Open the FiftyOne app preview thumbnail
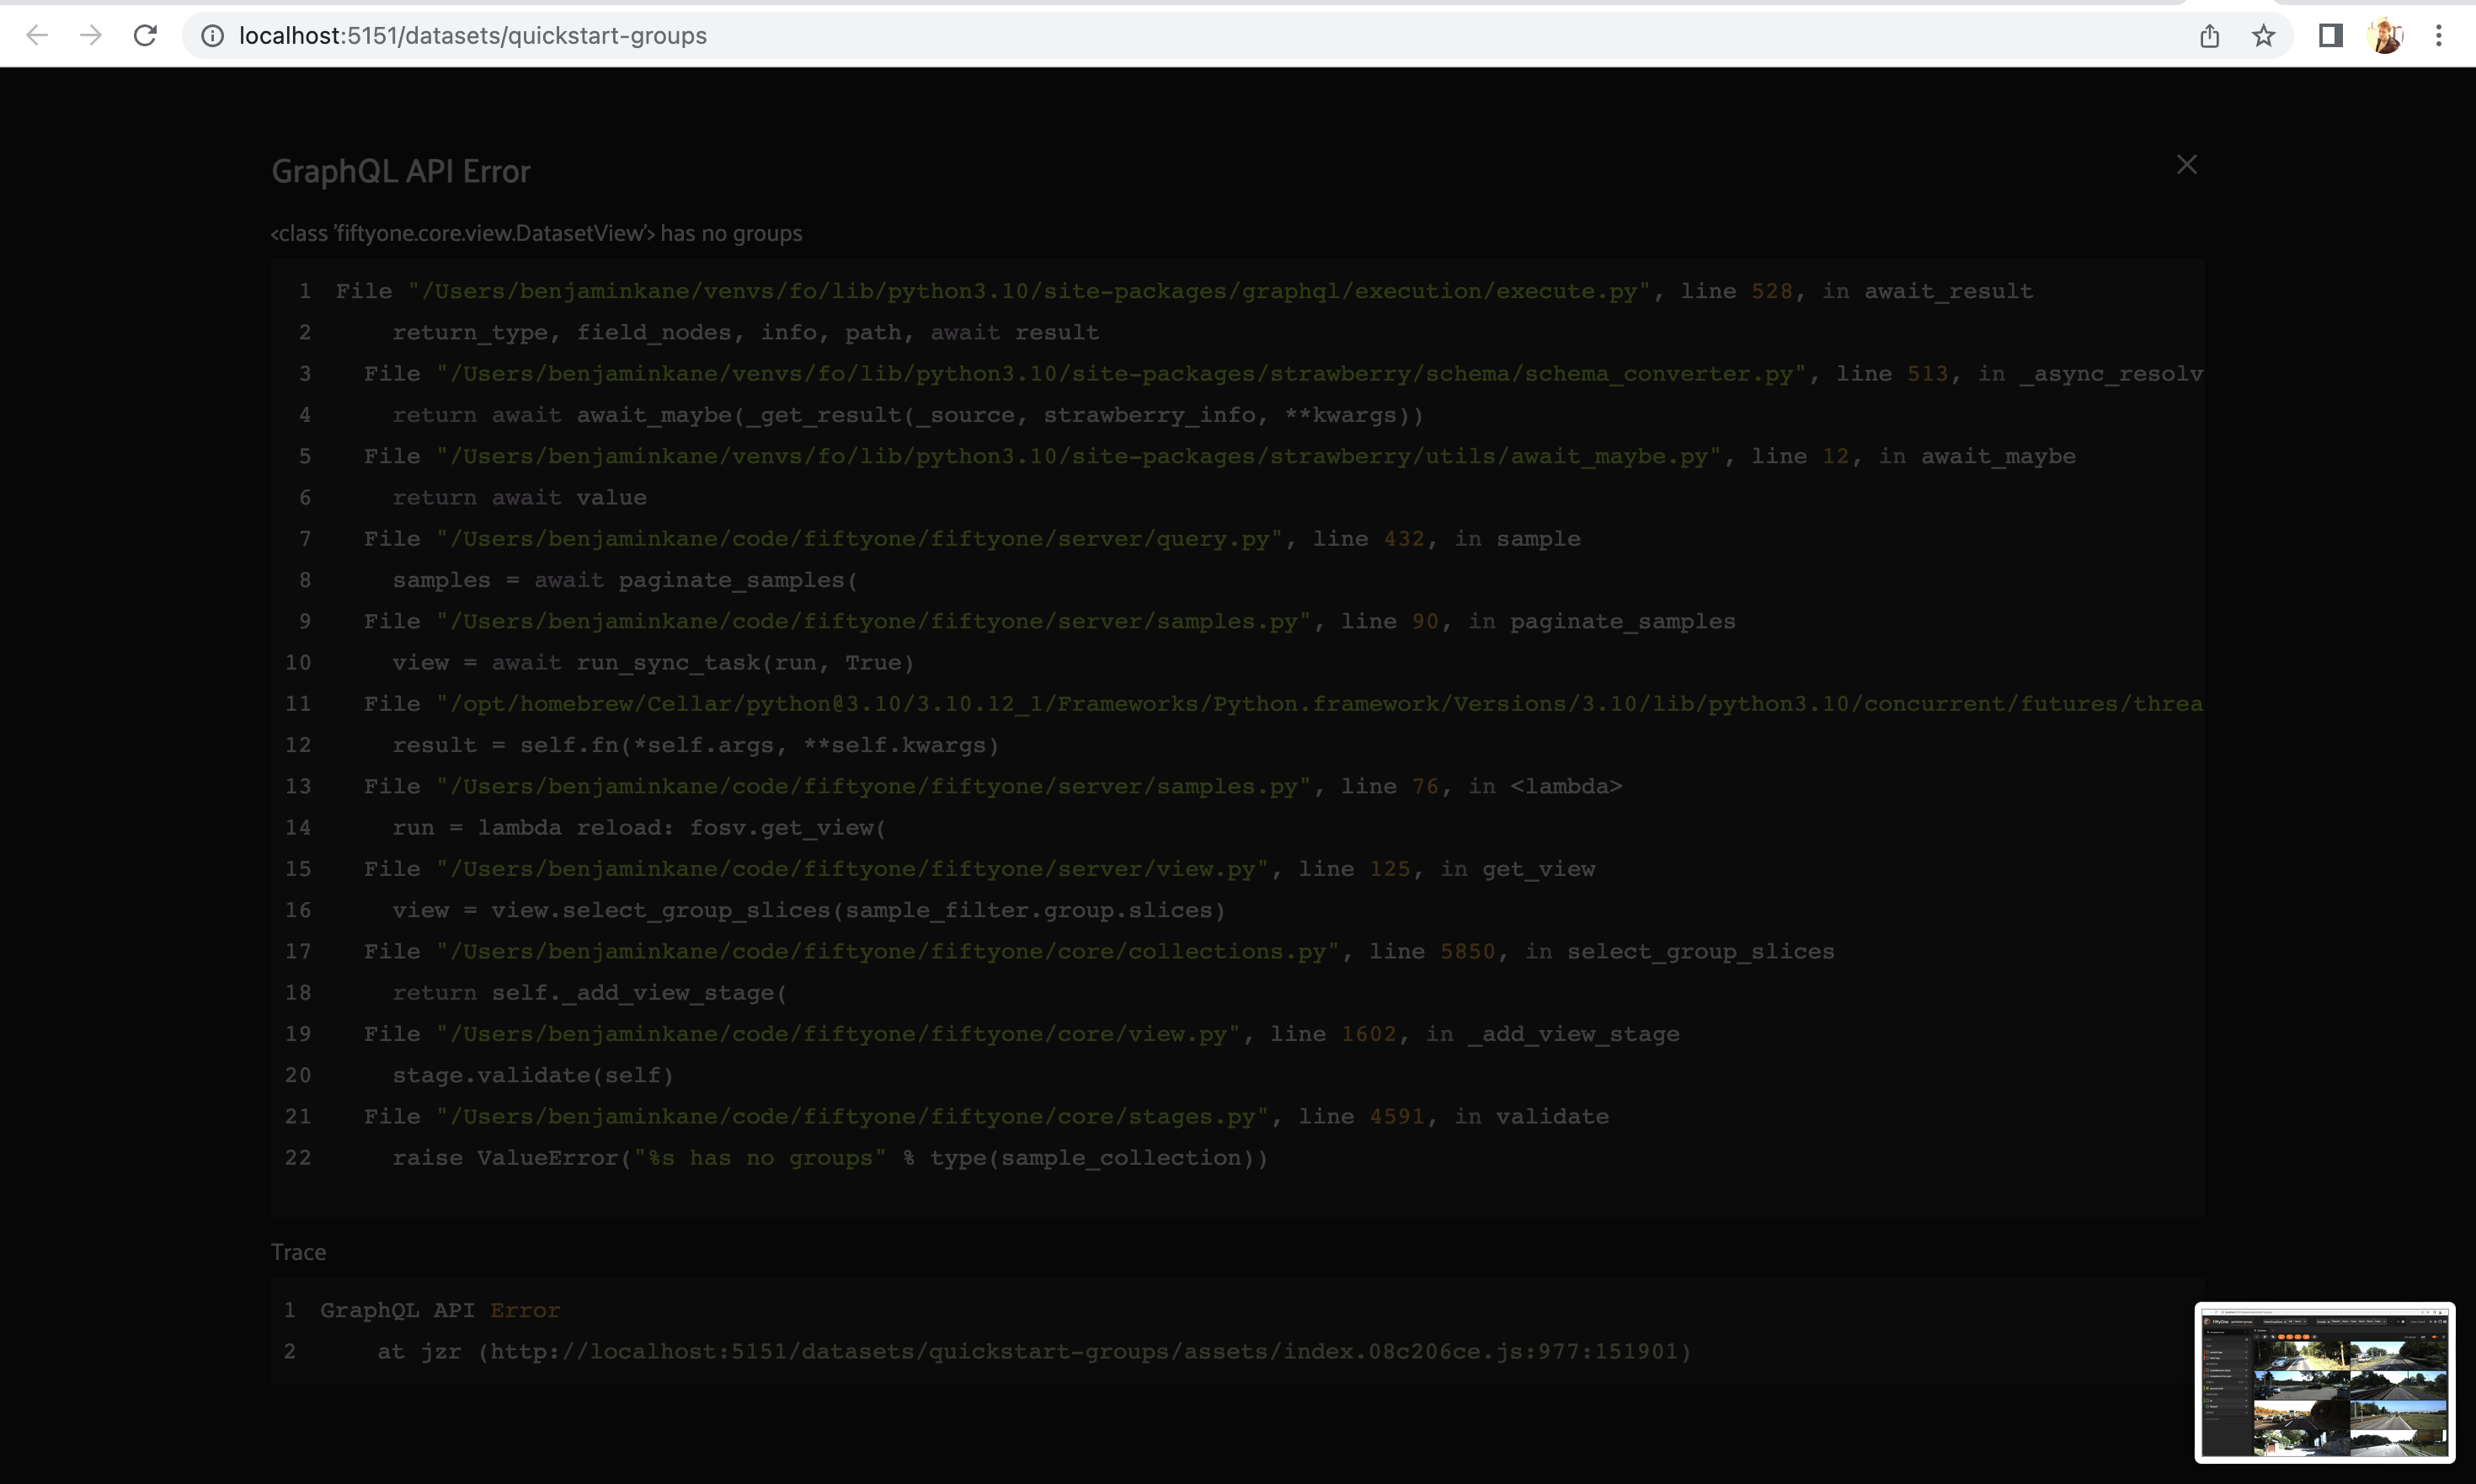 [2324, 1381]
